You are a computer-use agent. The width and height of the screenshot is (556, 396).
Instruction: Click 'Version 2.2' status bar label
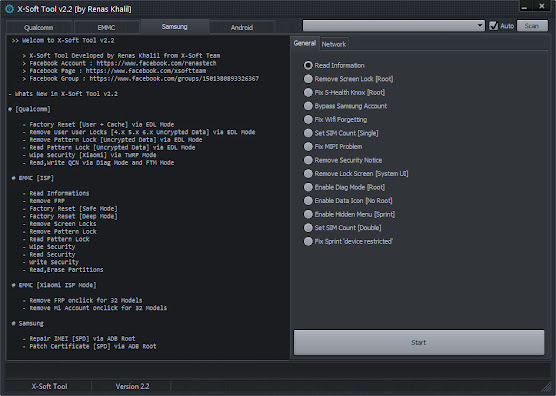click(x=132, y=386)
